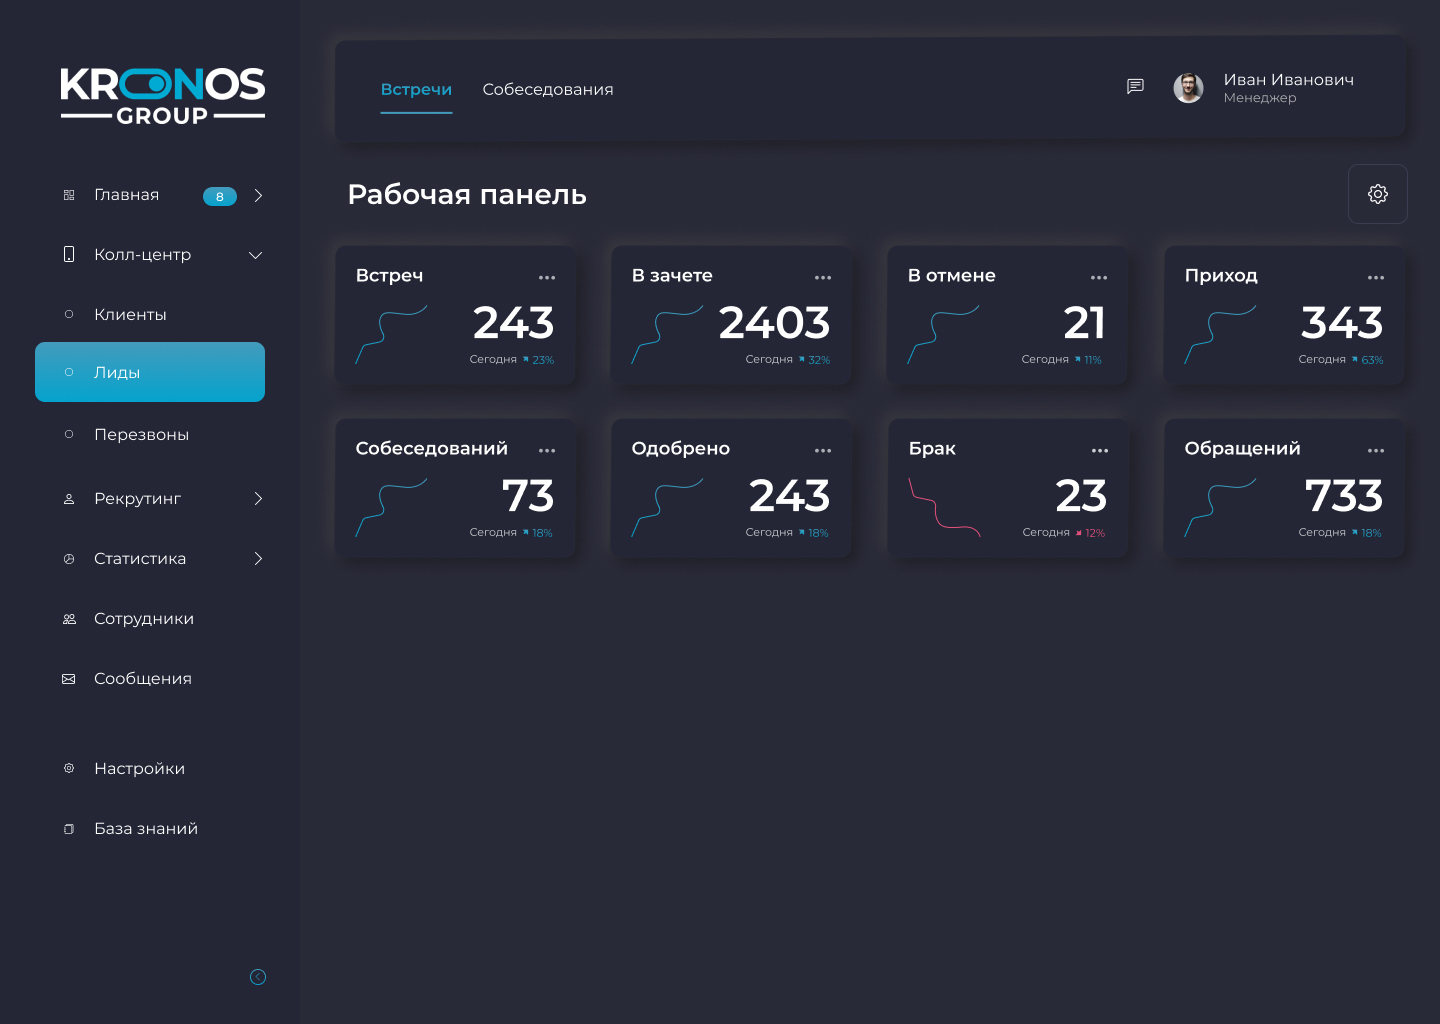
Task: Click the 32% indicator on В зачете
Action: pyautogui.click(x=815, y=360)
